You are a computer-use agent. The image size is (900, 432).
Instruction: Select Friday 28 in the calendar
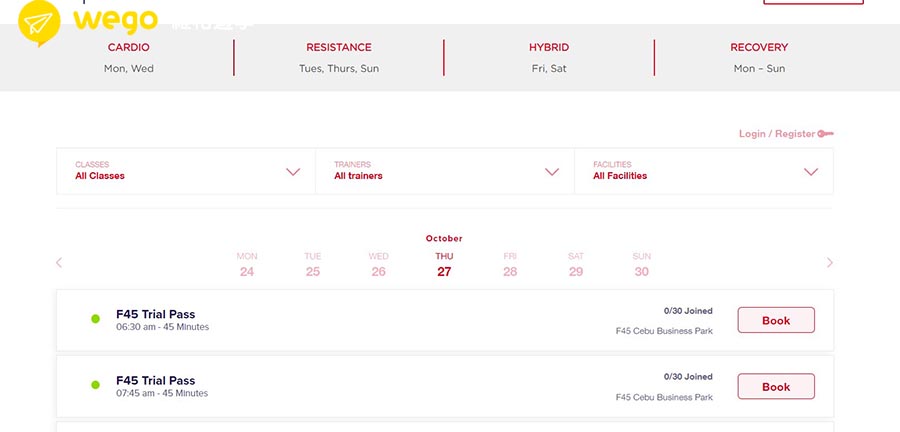(510, 265)
